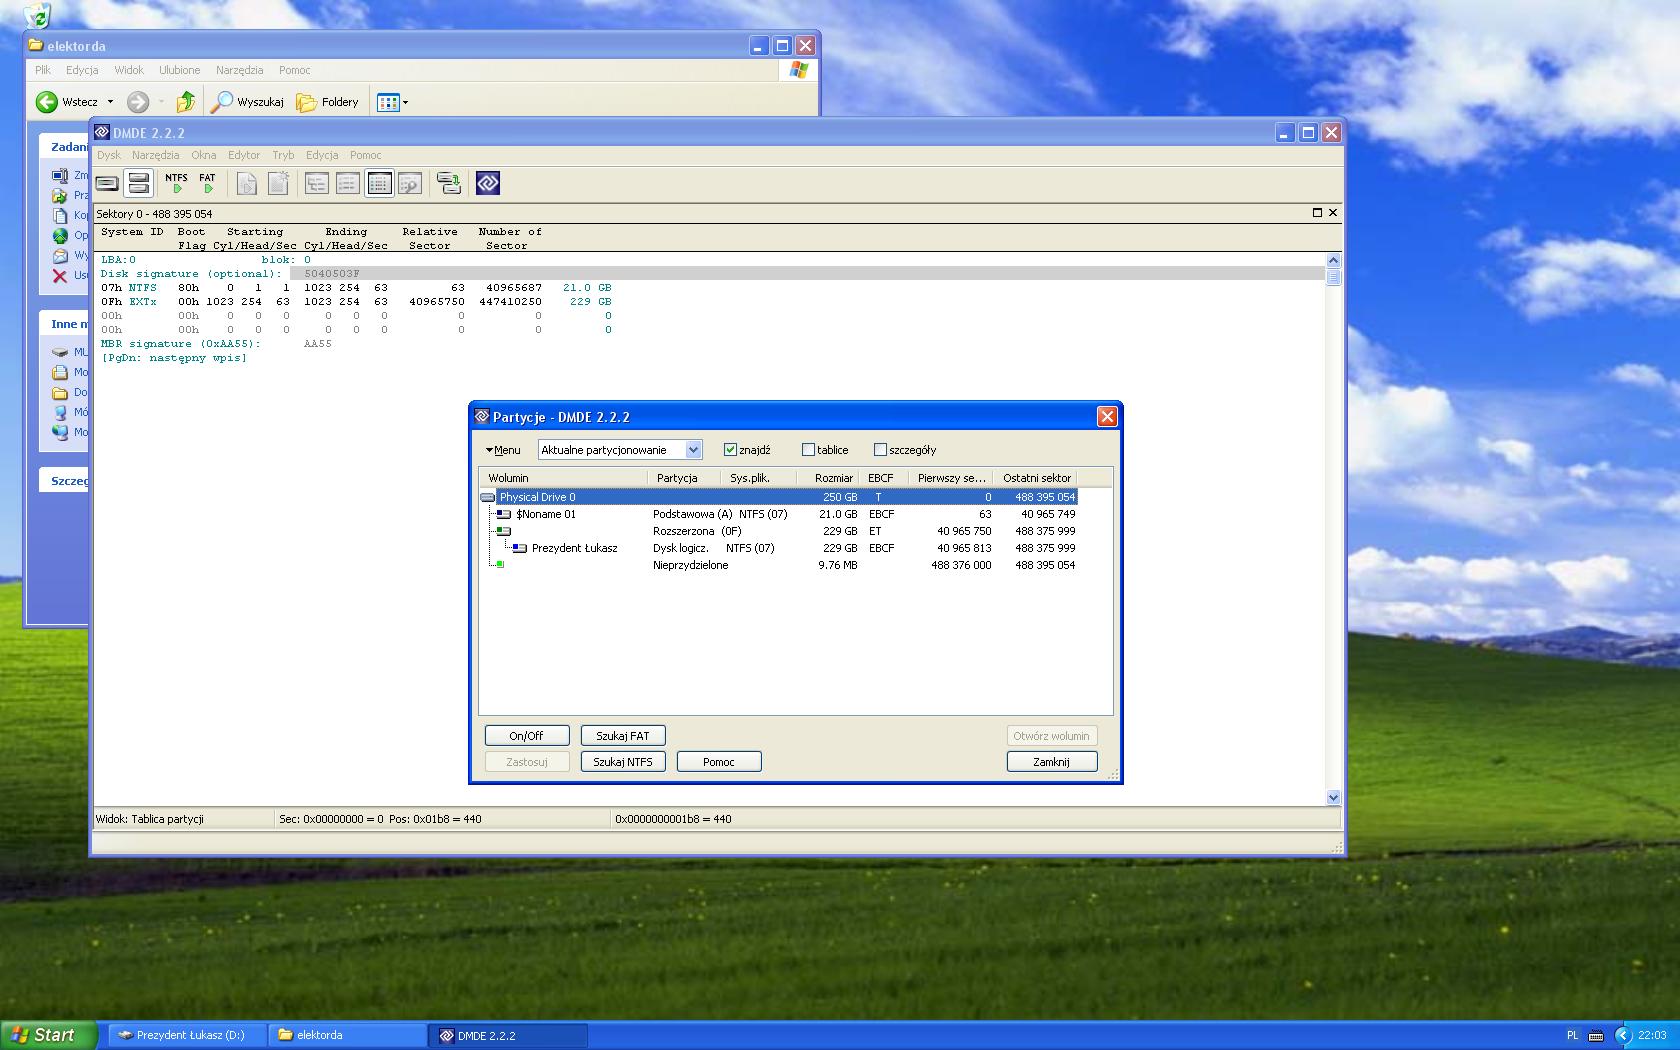Click the 07h NTFS partition table entry
The width and height of the screenshot is (1680, 1050).
356,288
